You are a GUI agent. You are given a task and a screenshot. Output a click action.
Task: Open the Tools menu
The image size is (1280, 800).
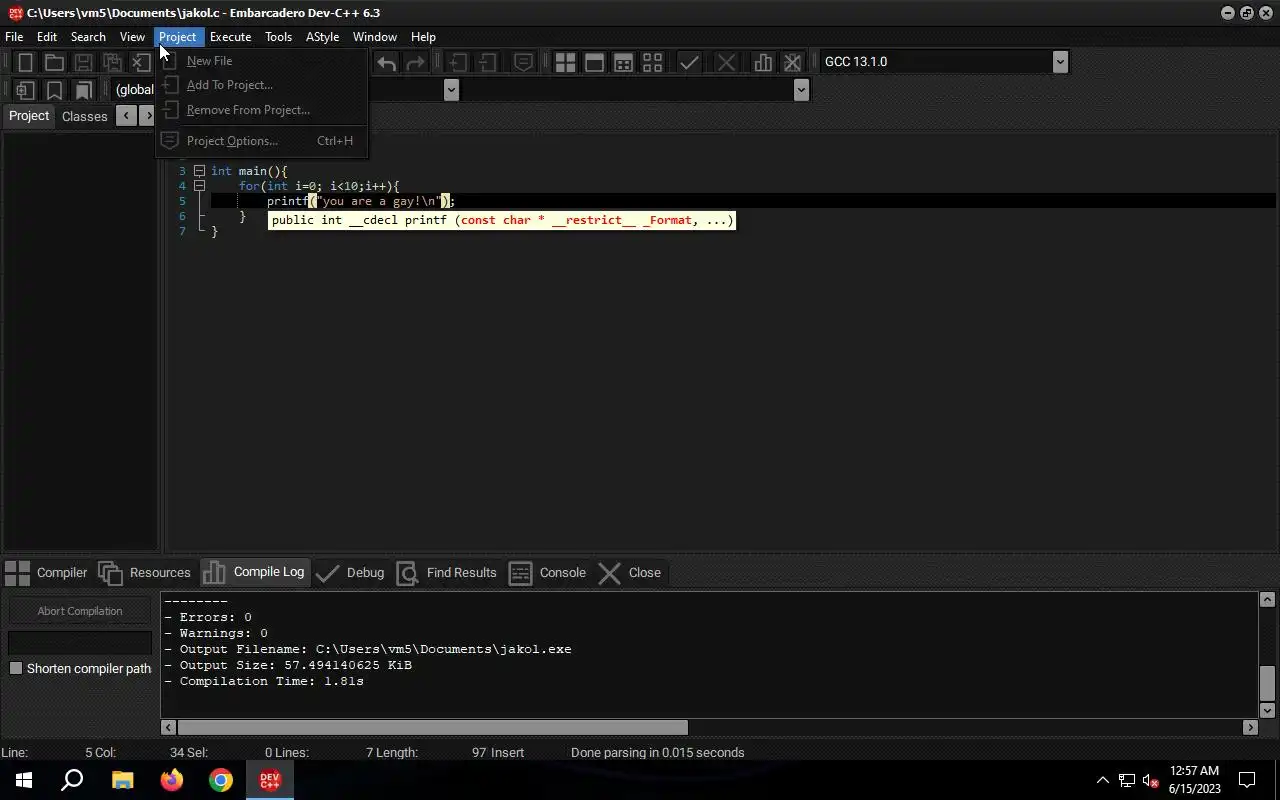click(x=278, y=37)
